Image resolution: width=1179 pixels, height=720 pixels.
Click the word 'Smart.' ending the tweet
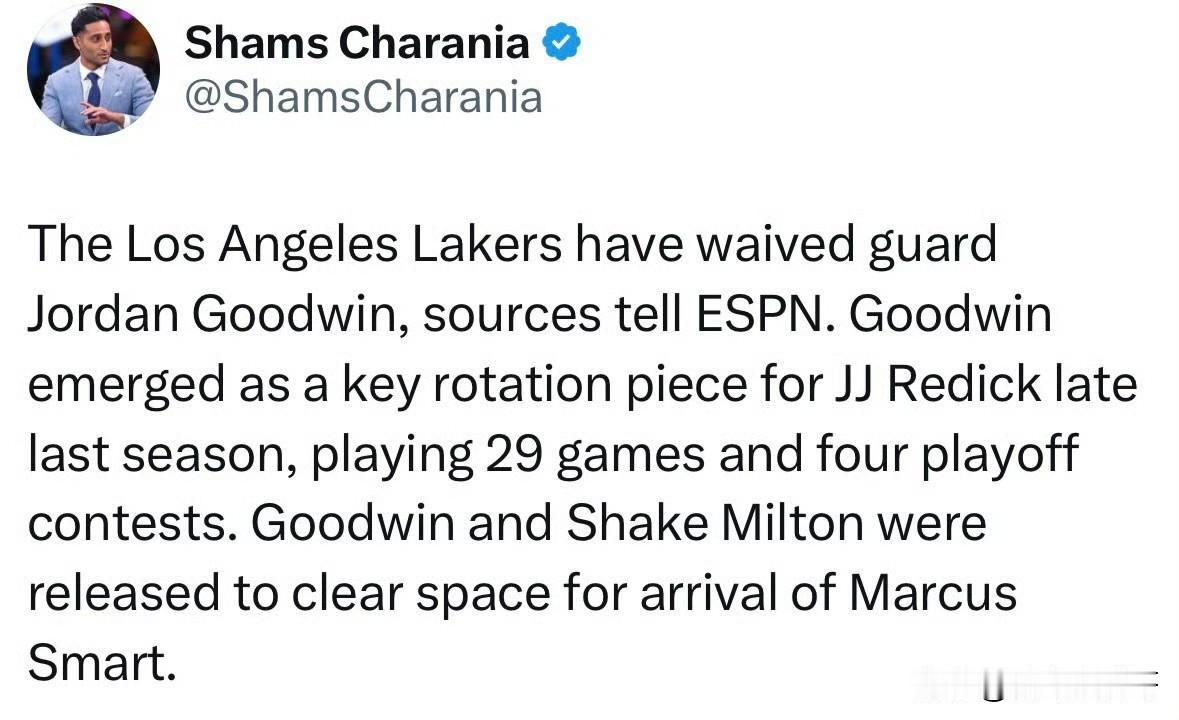(x=102, y=664)
